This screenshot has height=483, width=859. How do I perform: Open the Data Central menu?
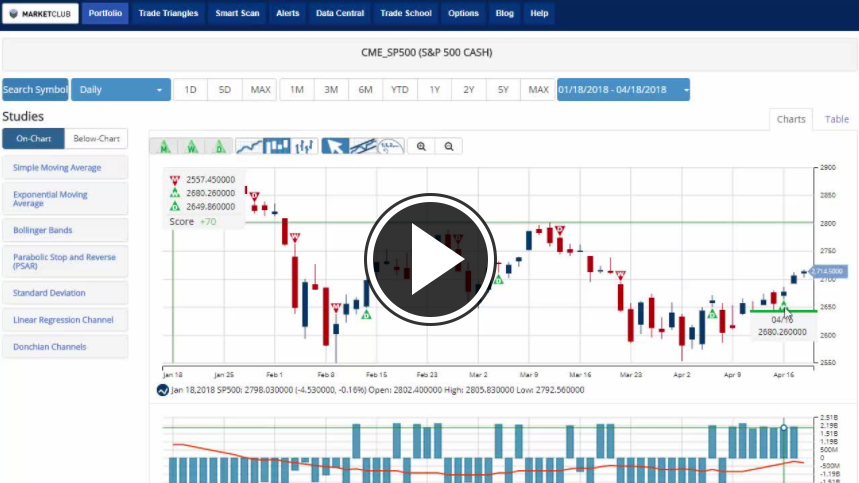coord(340,13)
